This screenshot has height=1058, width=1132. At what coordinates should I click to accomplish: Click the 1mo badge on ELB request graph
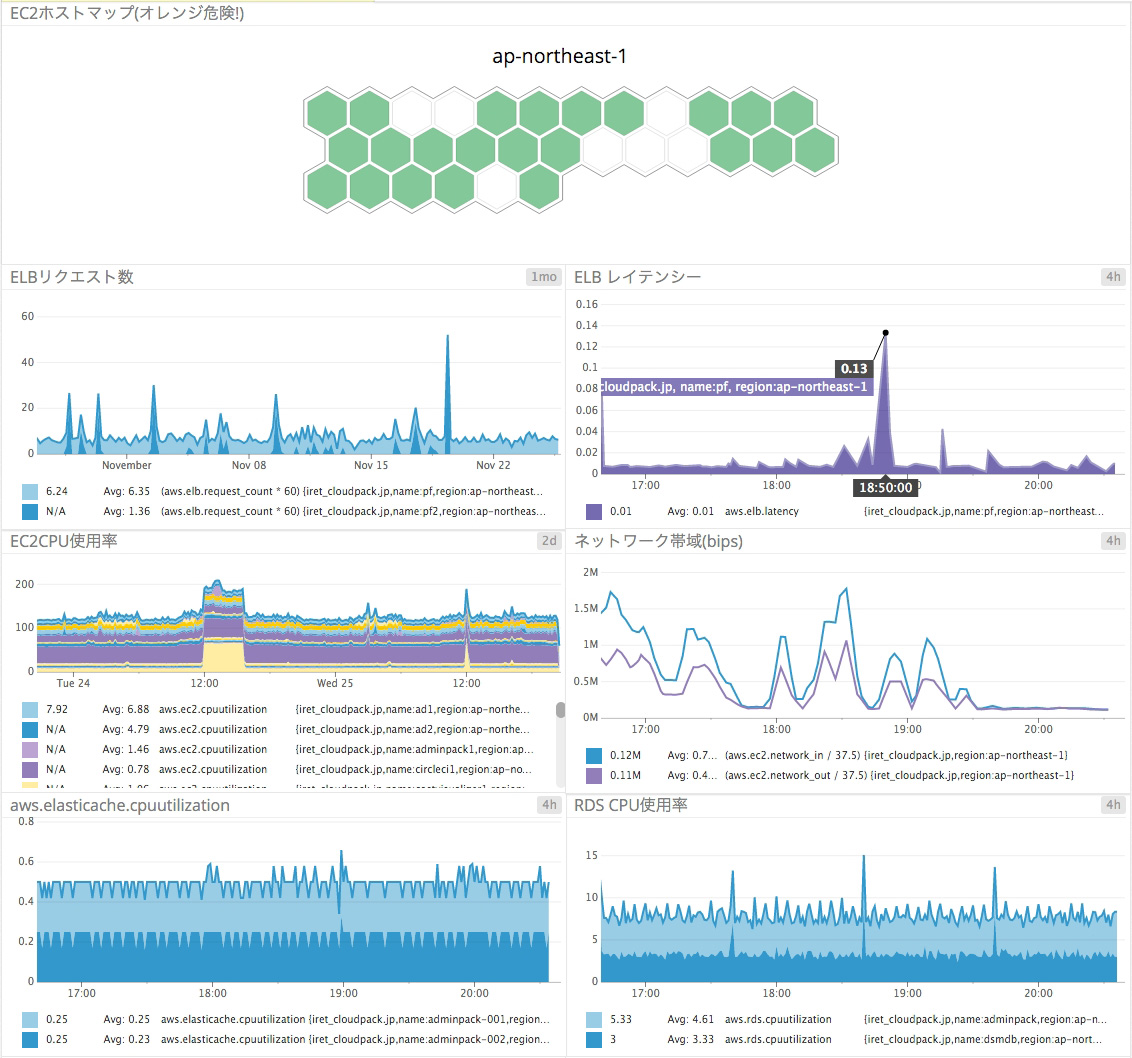point(544,277)
